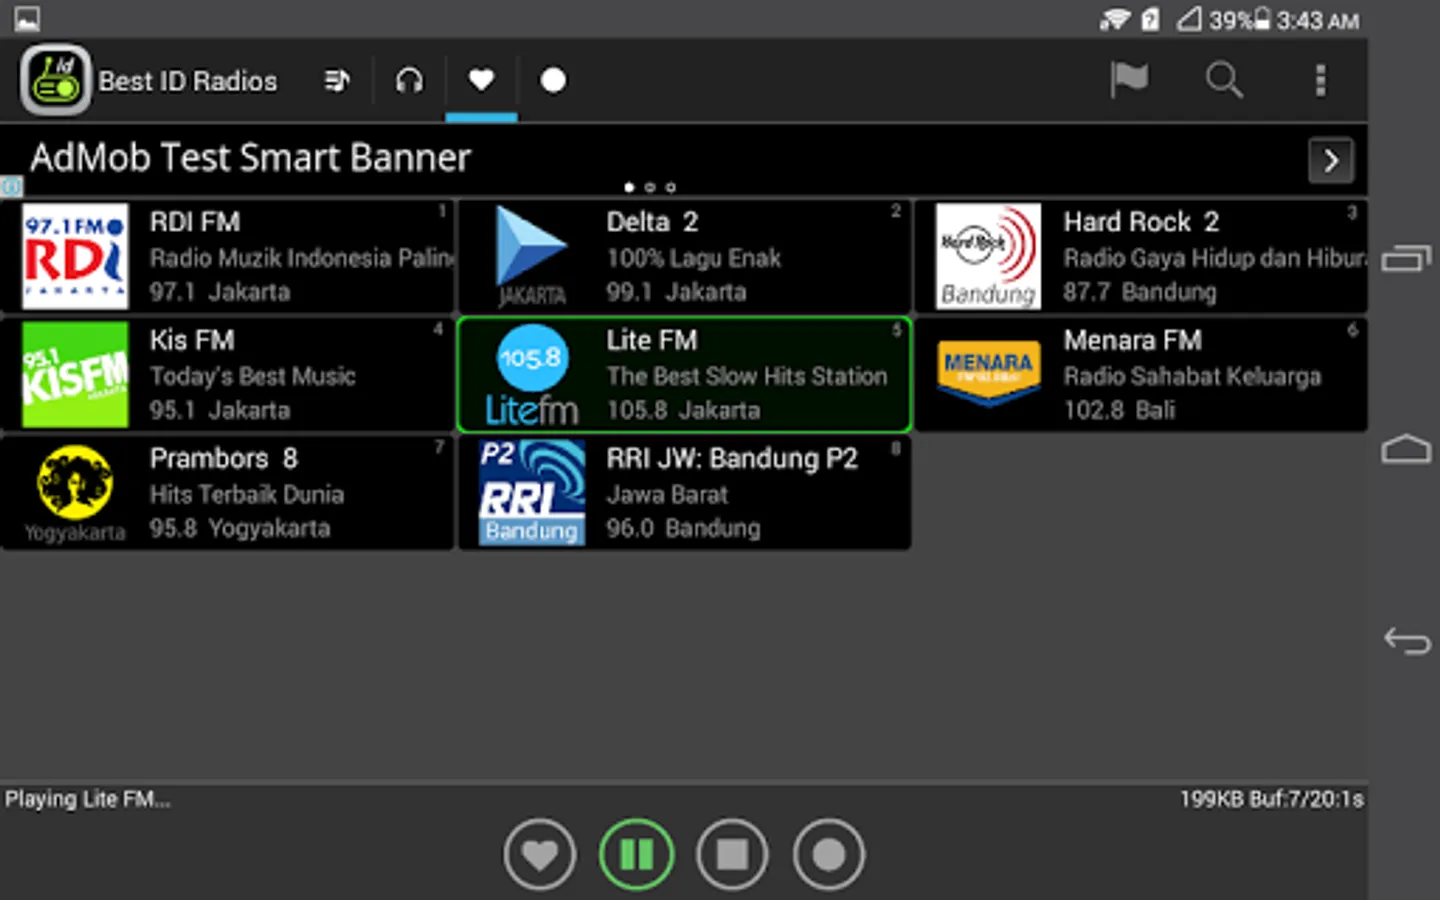Screen dimensions: 1440x900
Task: Open the three-dot overflow menu
Action: point(1320,80)
